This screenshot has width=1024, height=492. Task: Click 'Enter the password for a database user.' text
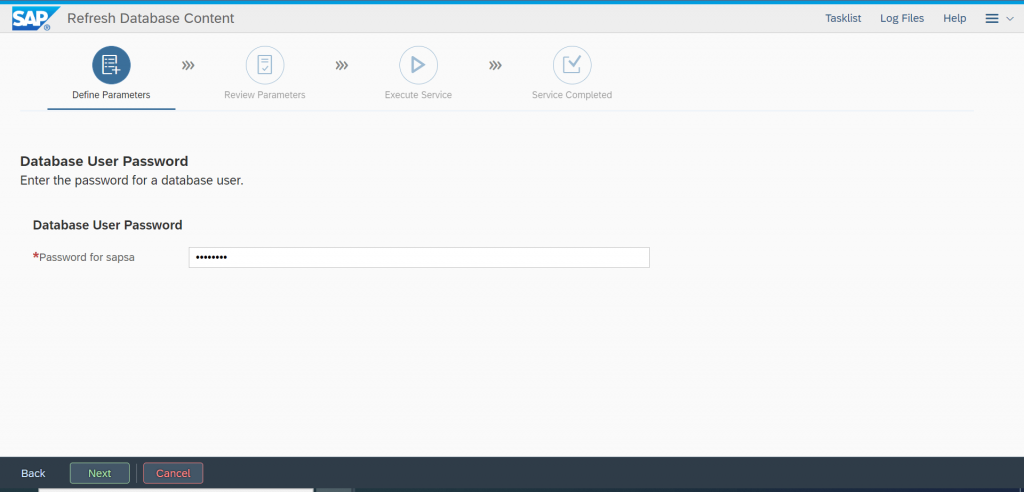tap(132, 180)
